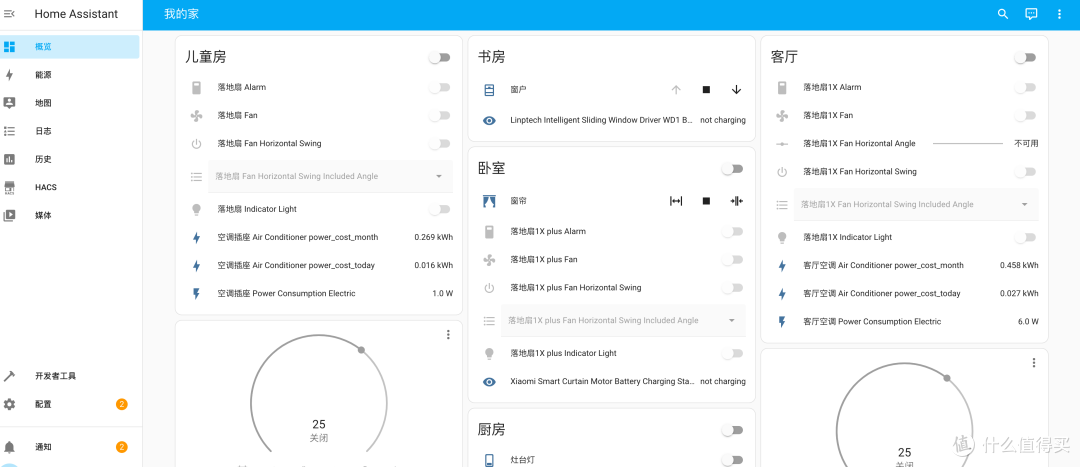
Task: Turn on 落地扇1X Fan in 客厅
Action: click(x=1025, y=116)
